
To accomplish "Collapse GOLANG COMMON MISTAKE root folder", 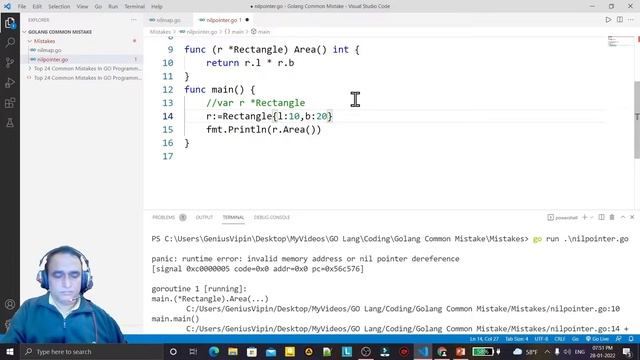I will click(60, 32).
